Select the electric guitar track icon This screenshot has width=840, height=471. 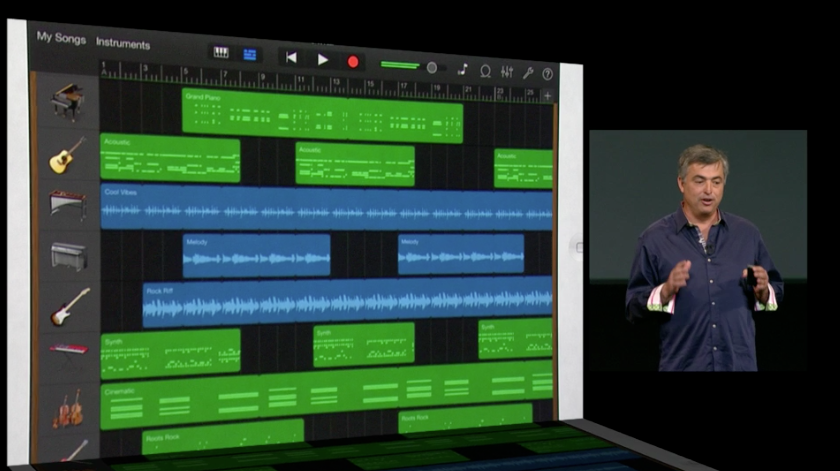(70, 307)
